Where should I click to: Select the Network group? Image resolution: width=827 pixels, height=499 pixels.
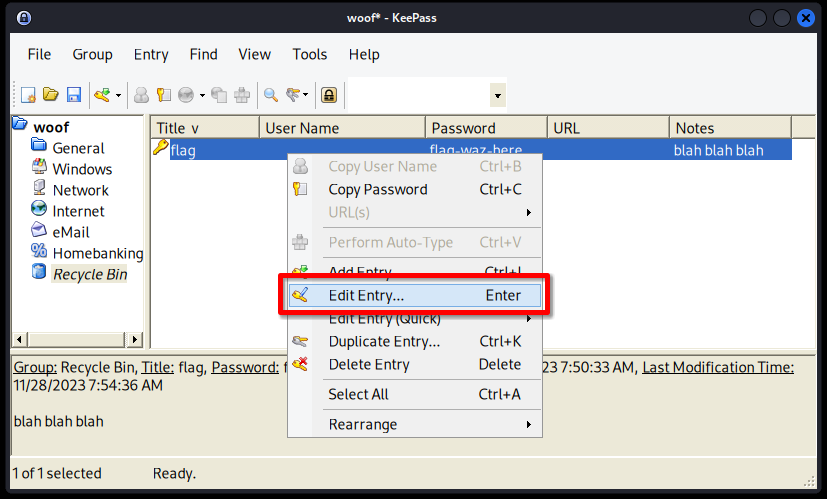81,190
